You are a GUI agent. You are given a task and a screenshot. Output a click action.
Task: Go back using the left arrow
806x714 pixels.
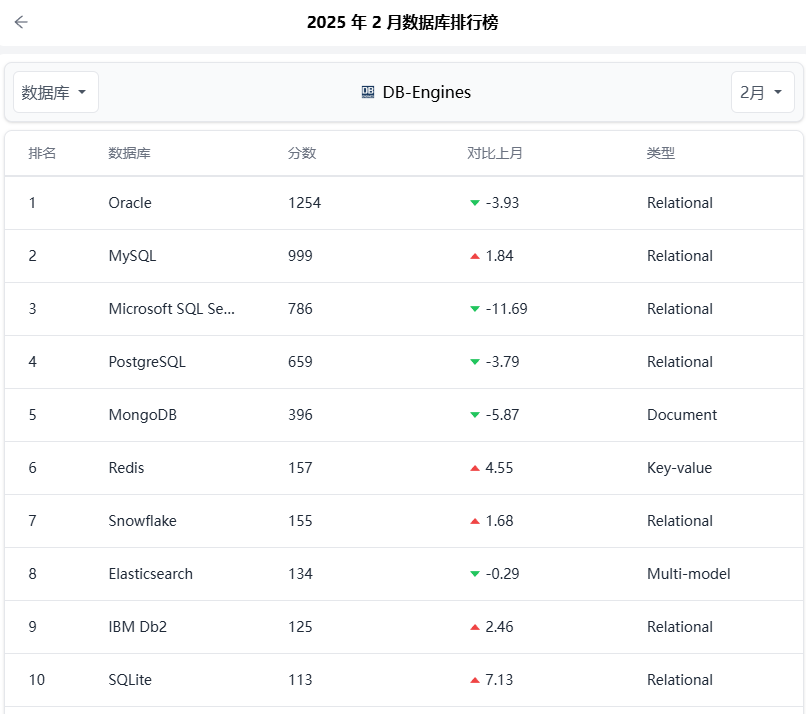pos(21,22)
